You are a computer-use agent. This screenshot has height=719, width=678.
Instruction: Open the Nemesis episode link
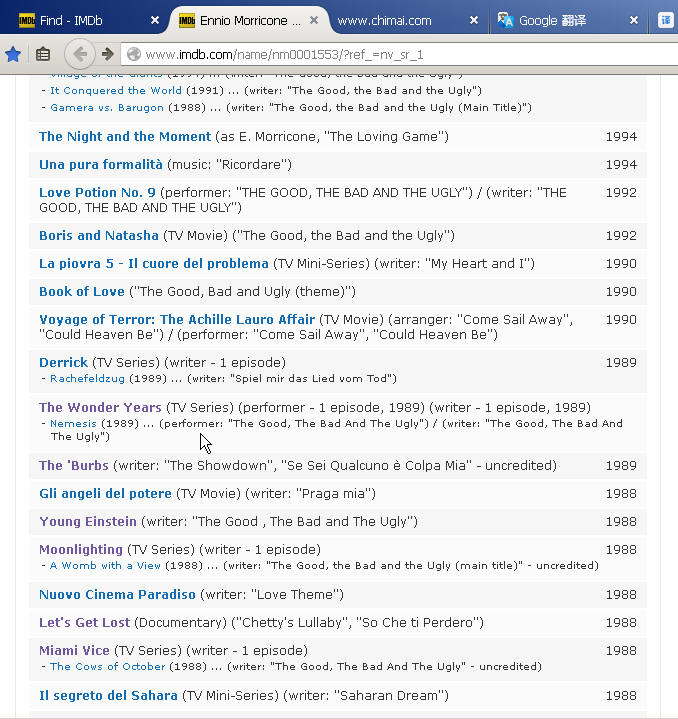pos(73,423)
